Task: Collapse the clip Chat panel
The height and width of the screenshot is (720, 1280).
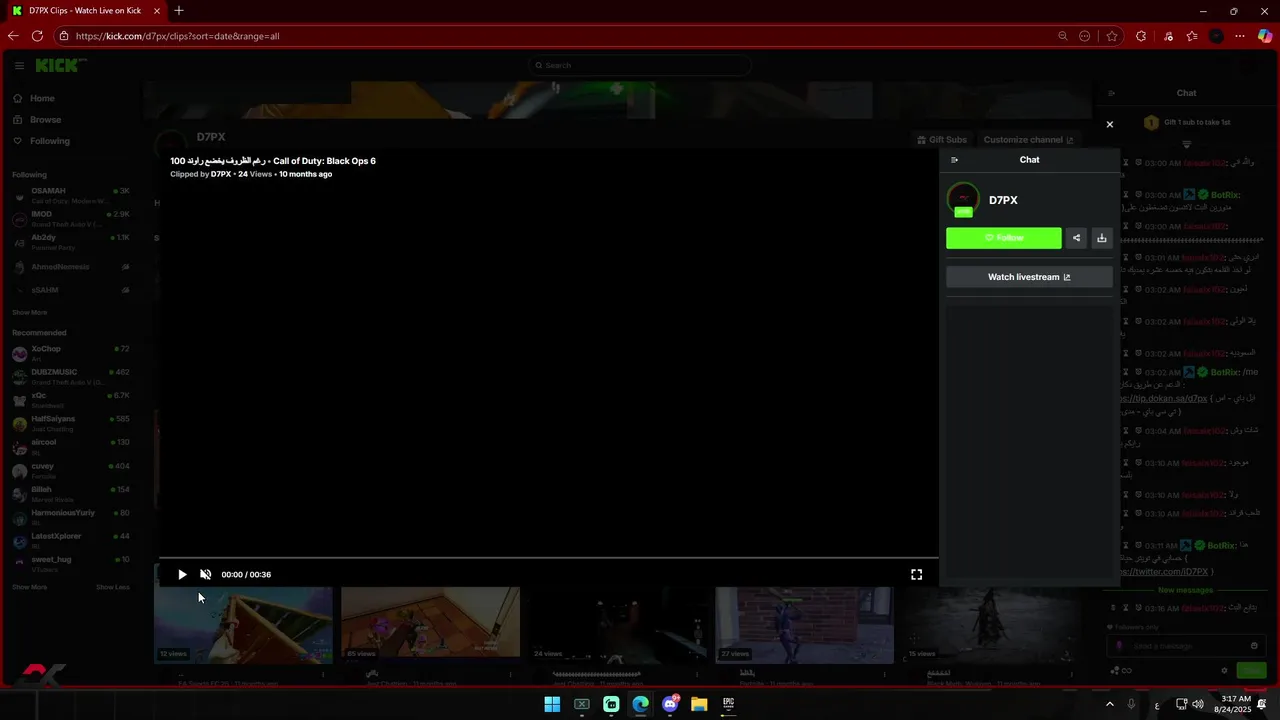Action: coord(954,160)
